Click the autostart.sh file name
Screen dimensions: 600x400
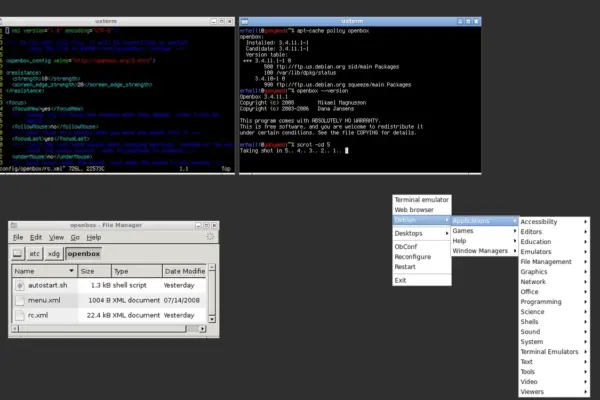[x=47, y=285]
